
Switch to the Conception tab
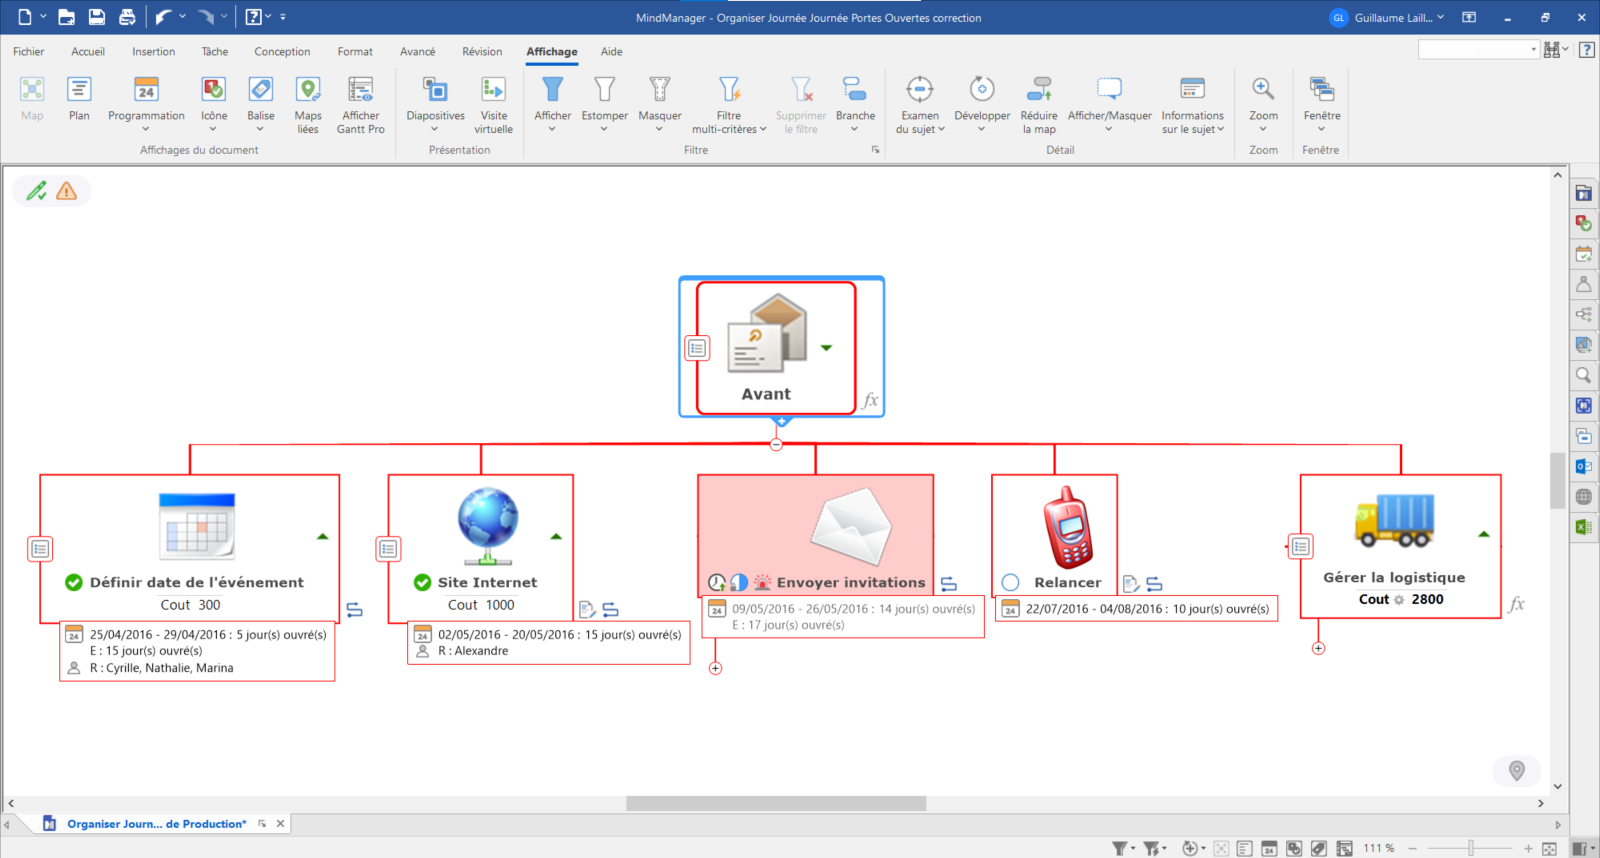pos(282,52)
